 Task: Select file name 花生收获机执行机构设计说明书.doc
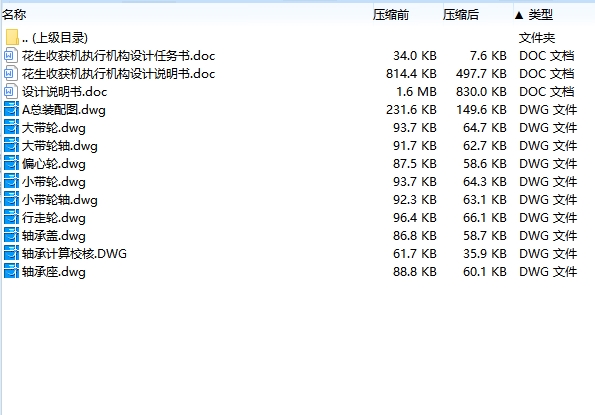click(118, 74)
